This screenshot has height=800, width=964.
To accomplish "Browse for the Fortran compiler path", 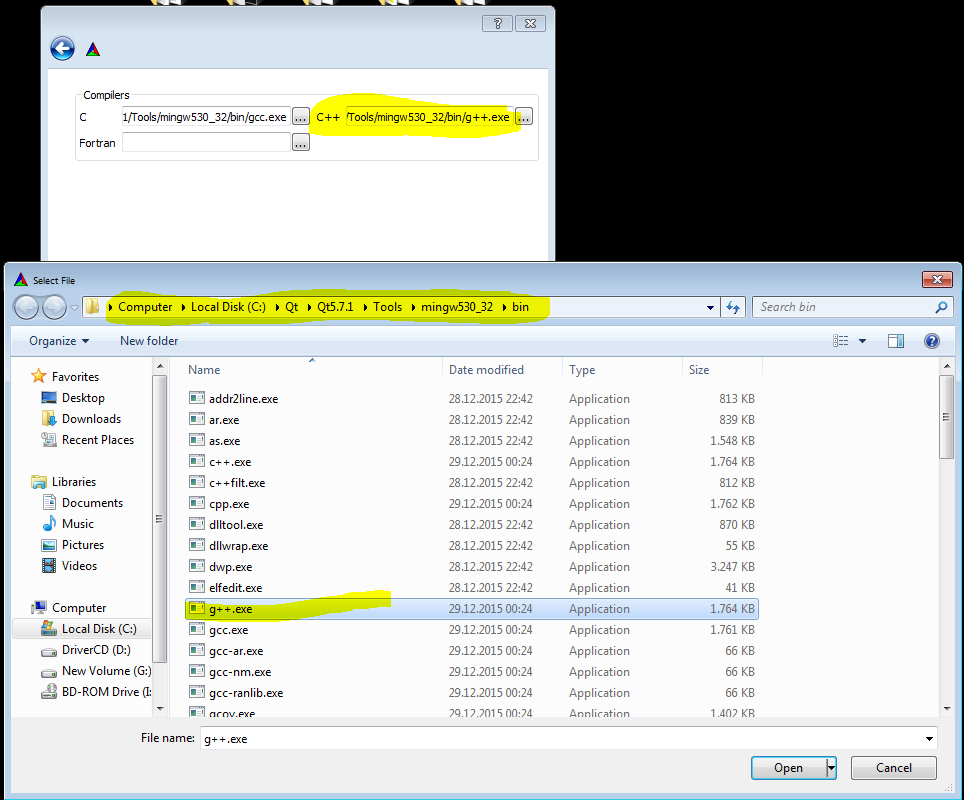I will (x=301, y=143).
